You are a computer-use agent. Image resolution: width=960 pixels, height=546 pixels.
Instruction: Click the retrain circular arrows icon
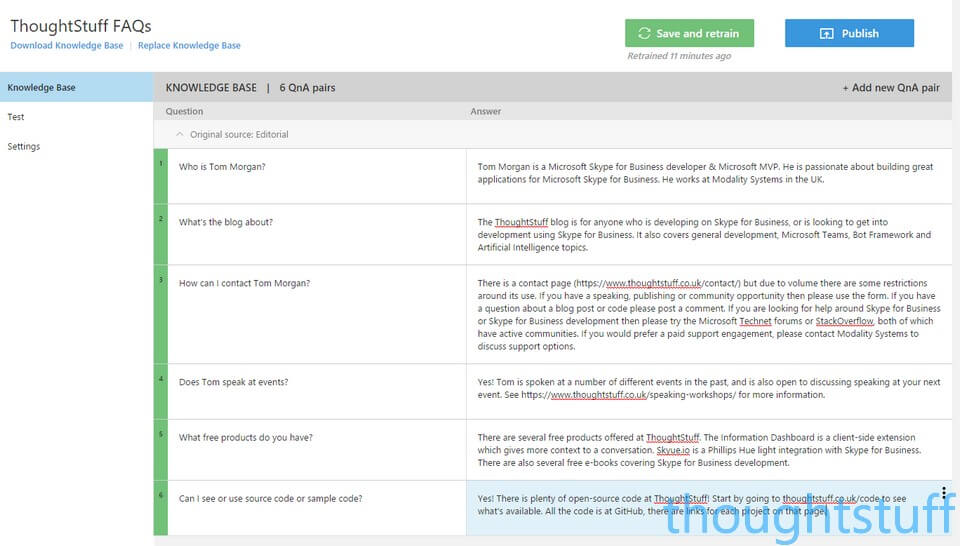[644, 33]
